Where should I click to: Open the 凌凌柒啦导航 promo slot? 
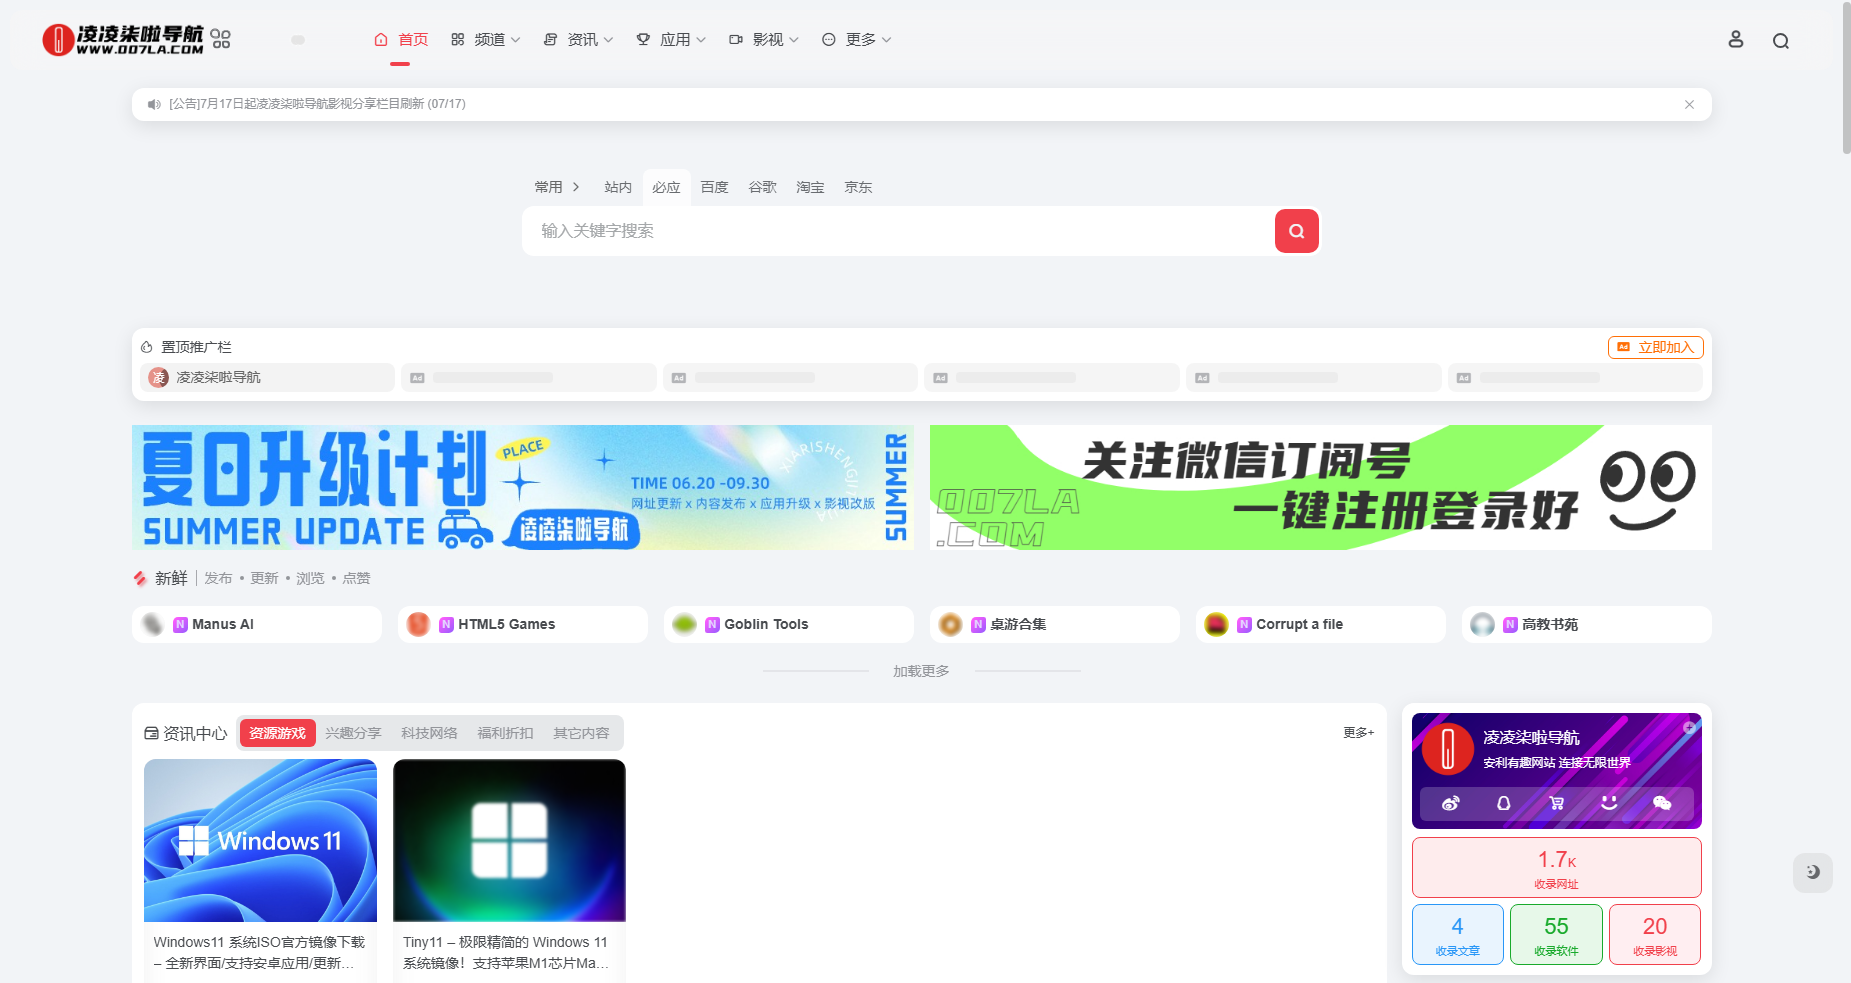(267, 377)
